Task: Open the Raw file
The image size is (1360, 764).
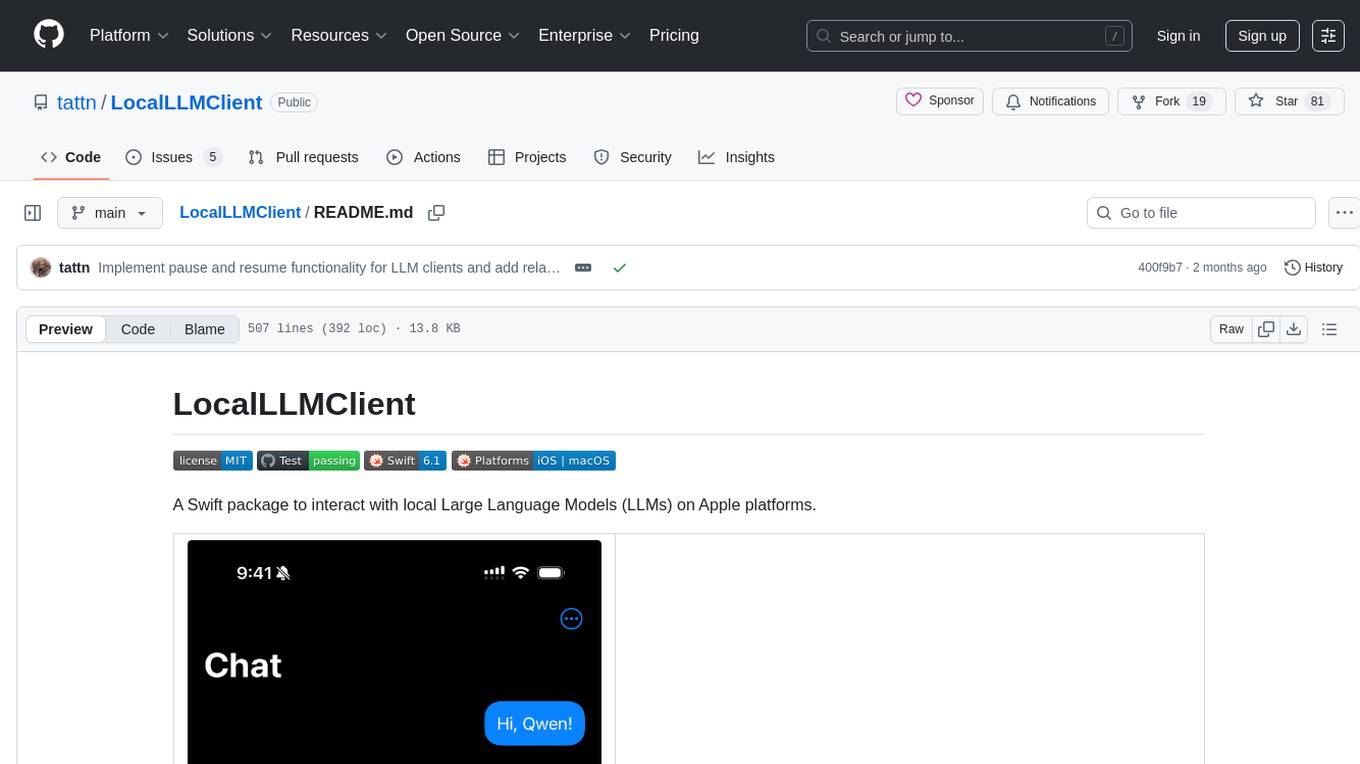Action: click(x=1231, y=329)
